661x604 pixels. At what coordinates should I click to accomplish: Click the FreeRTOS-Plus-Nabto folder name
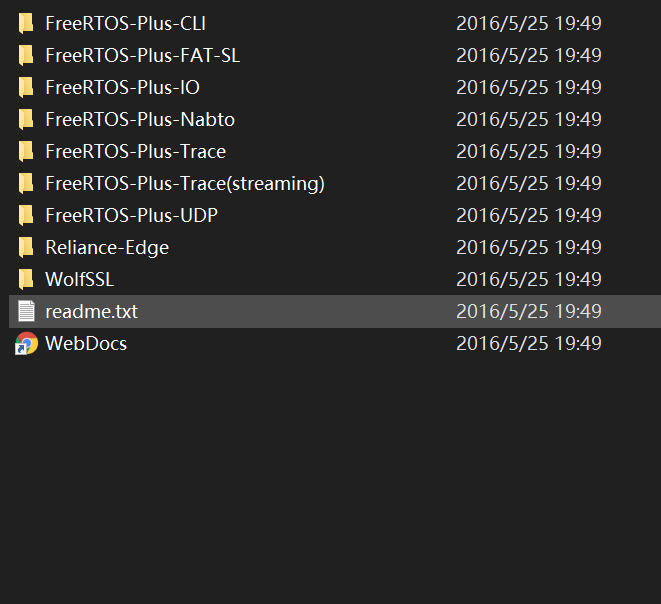[140, 120]
